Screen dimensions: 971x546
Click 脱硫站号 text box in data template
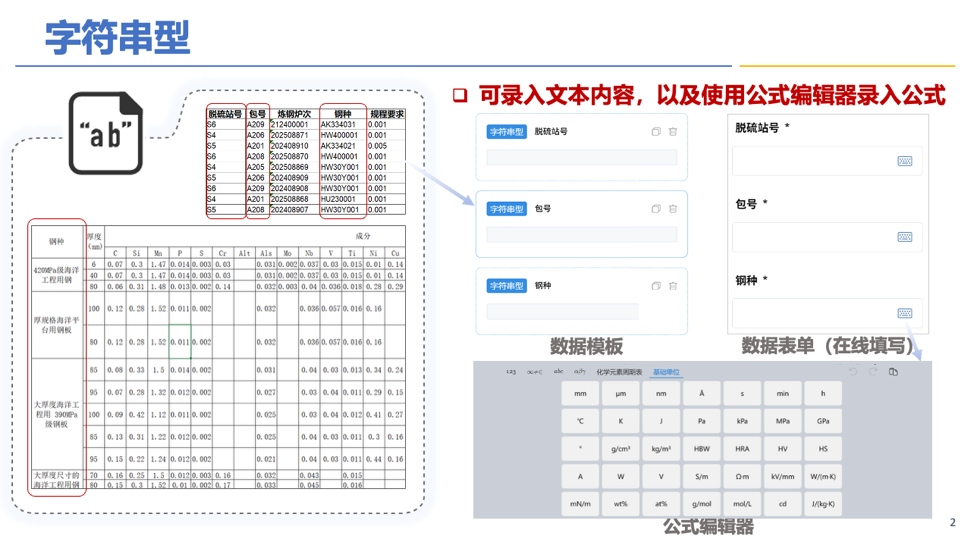(x=581, y=157)
